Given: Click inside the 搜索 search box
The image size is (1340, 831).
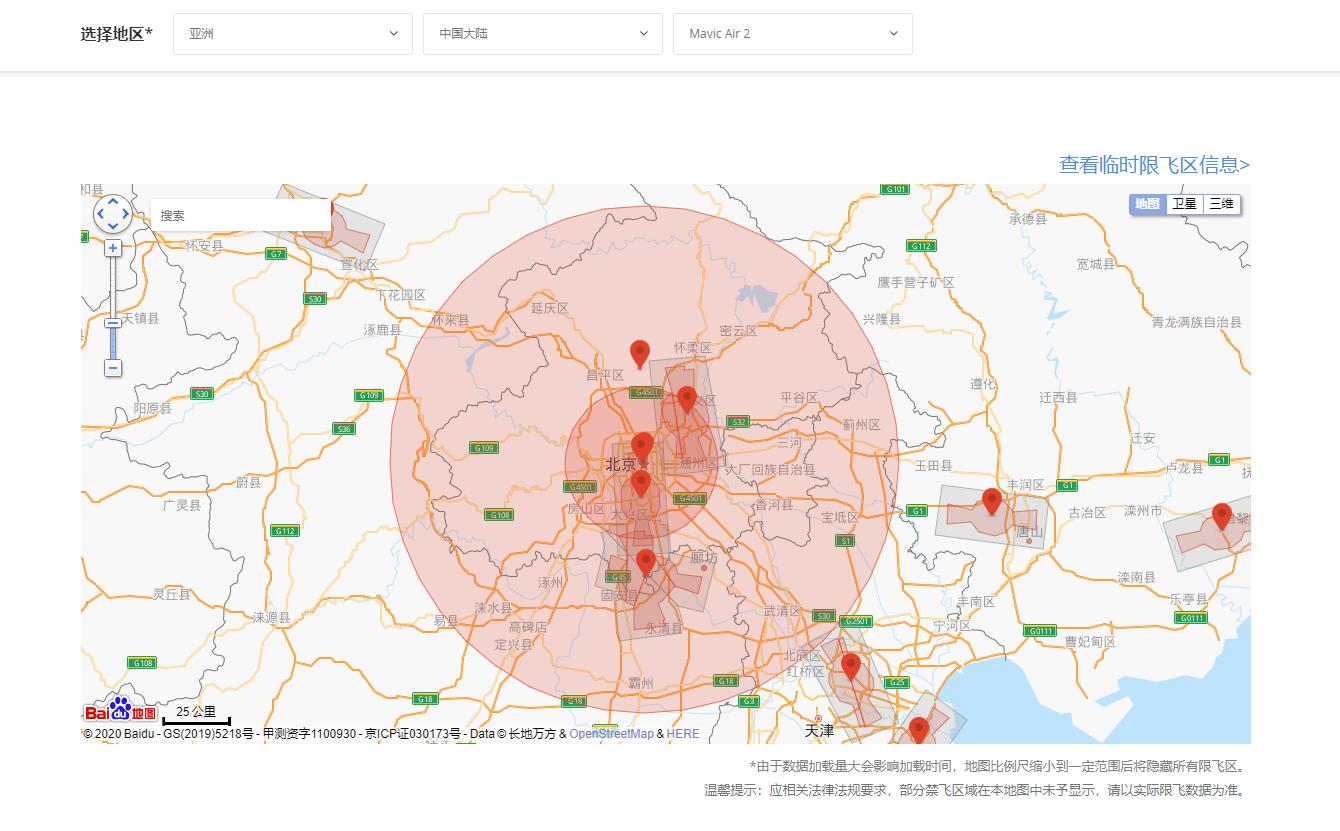Looking at the screenshot, I should pos(240,215).
